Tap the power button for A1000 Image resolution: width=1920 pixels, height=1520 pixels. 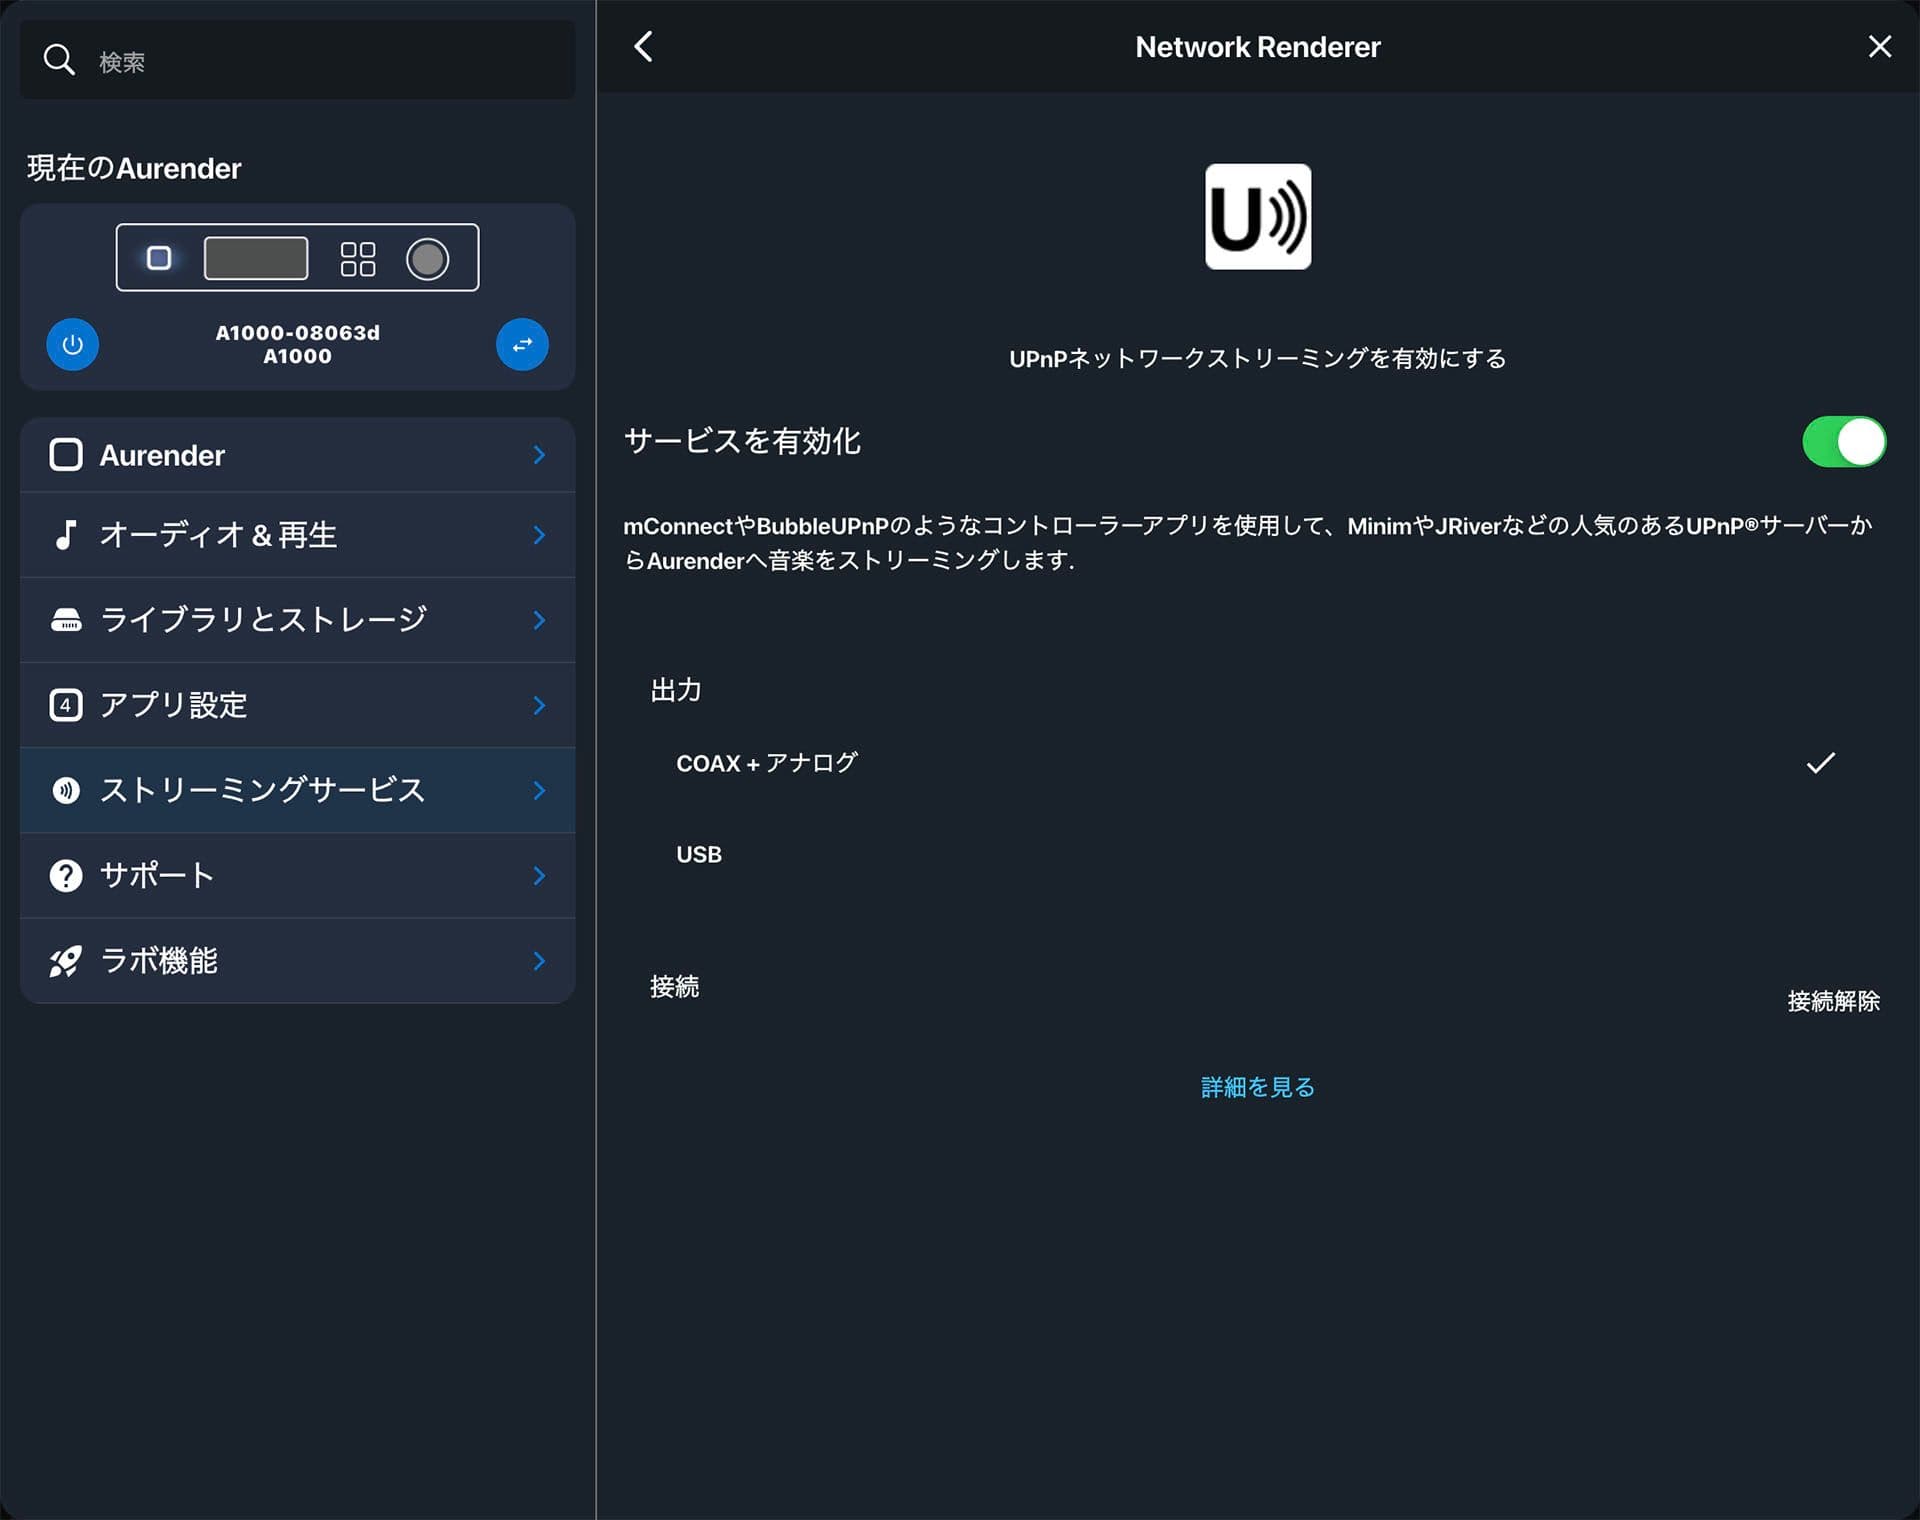click(72, 344)
